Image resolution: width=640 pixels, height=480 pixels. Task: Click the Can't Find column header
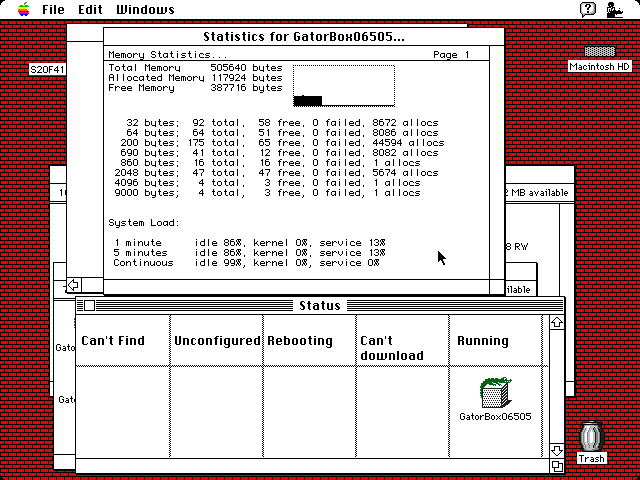113,341
